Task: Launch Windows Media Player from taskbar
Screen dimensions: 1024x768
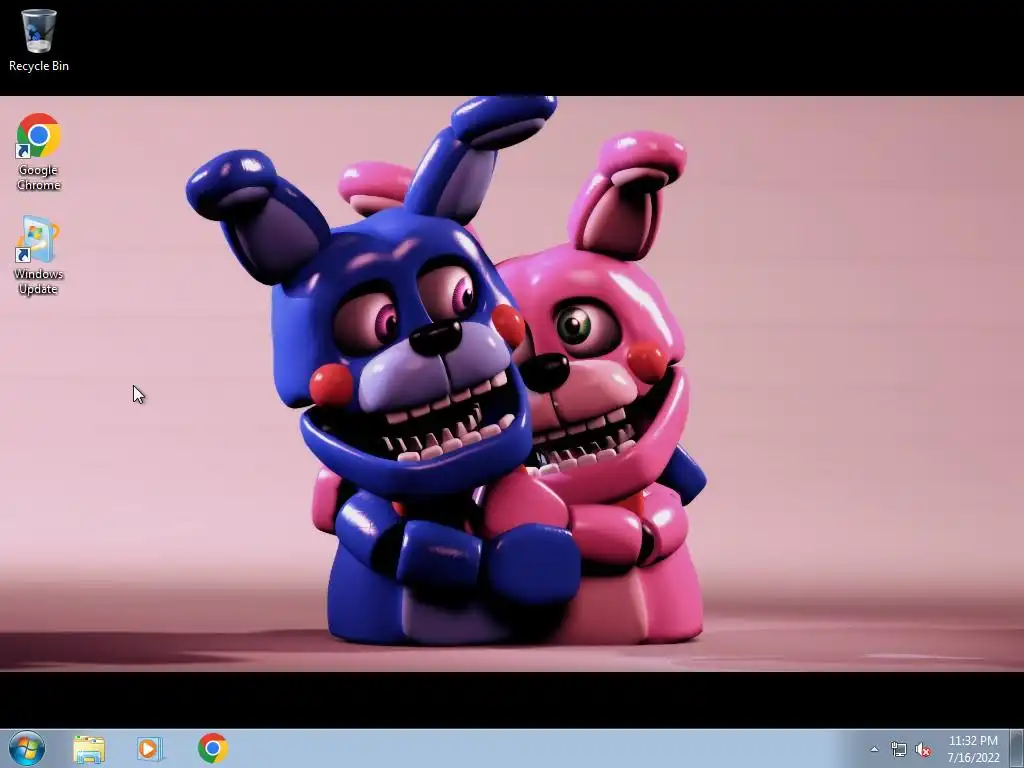Action: point(150,749)
